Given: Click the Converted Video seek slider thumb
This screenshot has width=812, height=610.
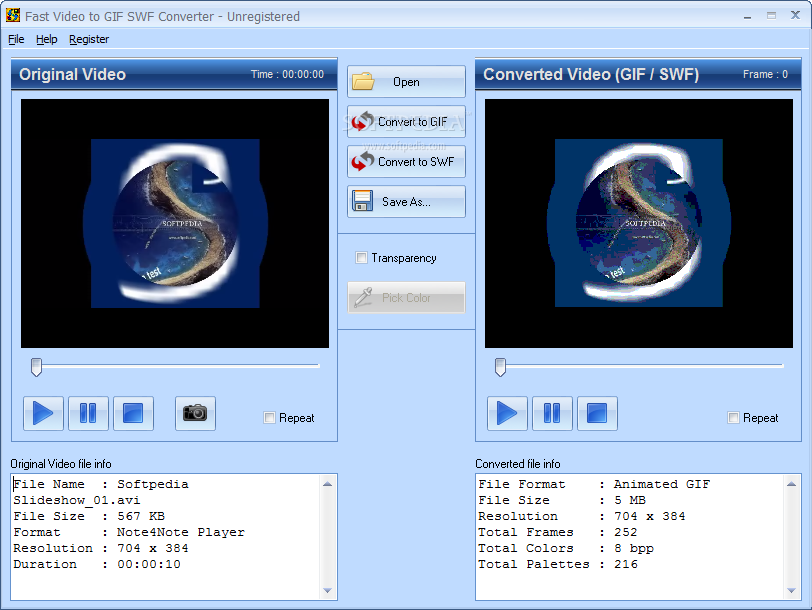Looking at the screenshot, I should 500,367.
